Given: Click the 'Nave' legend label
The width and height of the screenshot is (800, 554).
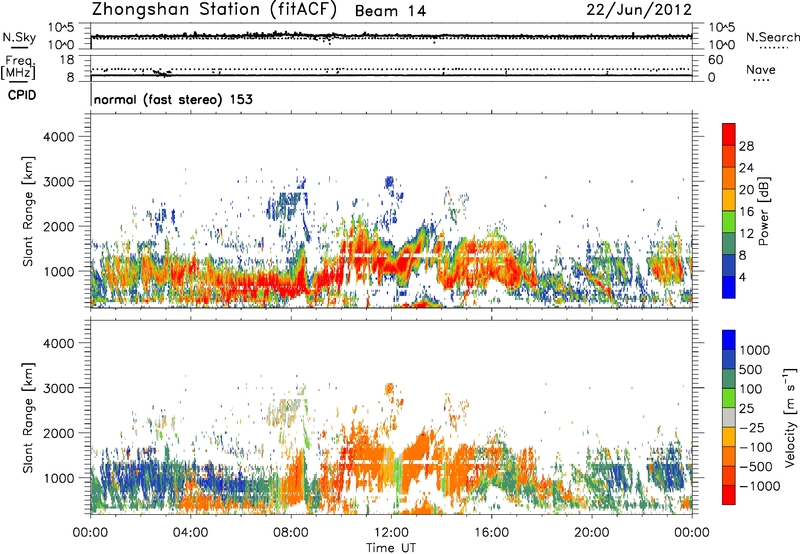Looking at the screenshot, I should [760, 70].
